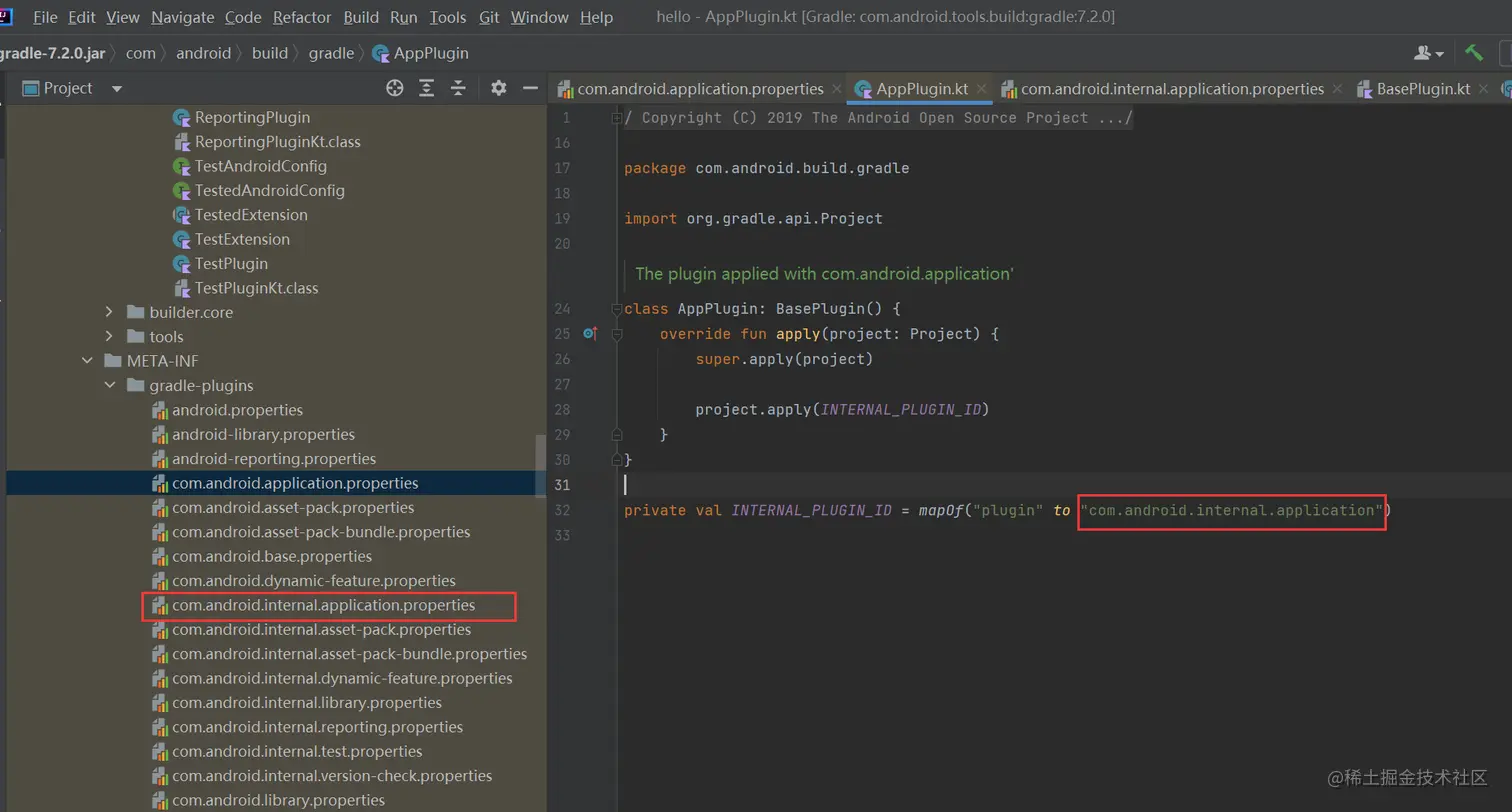Click the Expand All icon in Project panel
Image resolution: width=1512 pixels, height=812 pixels.
coord(427,89)
